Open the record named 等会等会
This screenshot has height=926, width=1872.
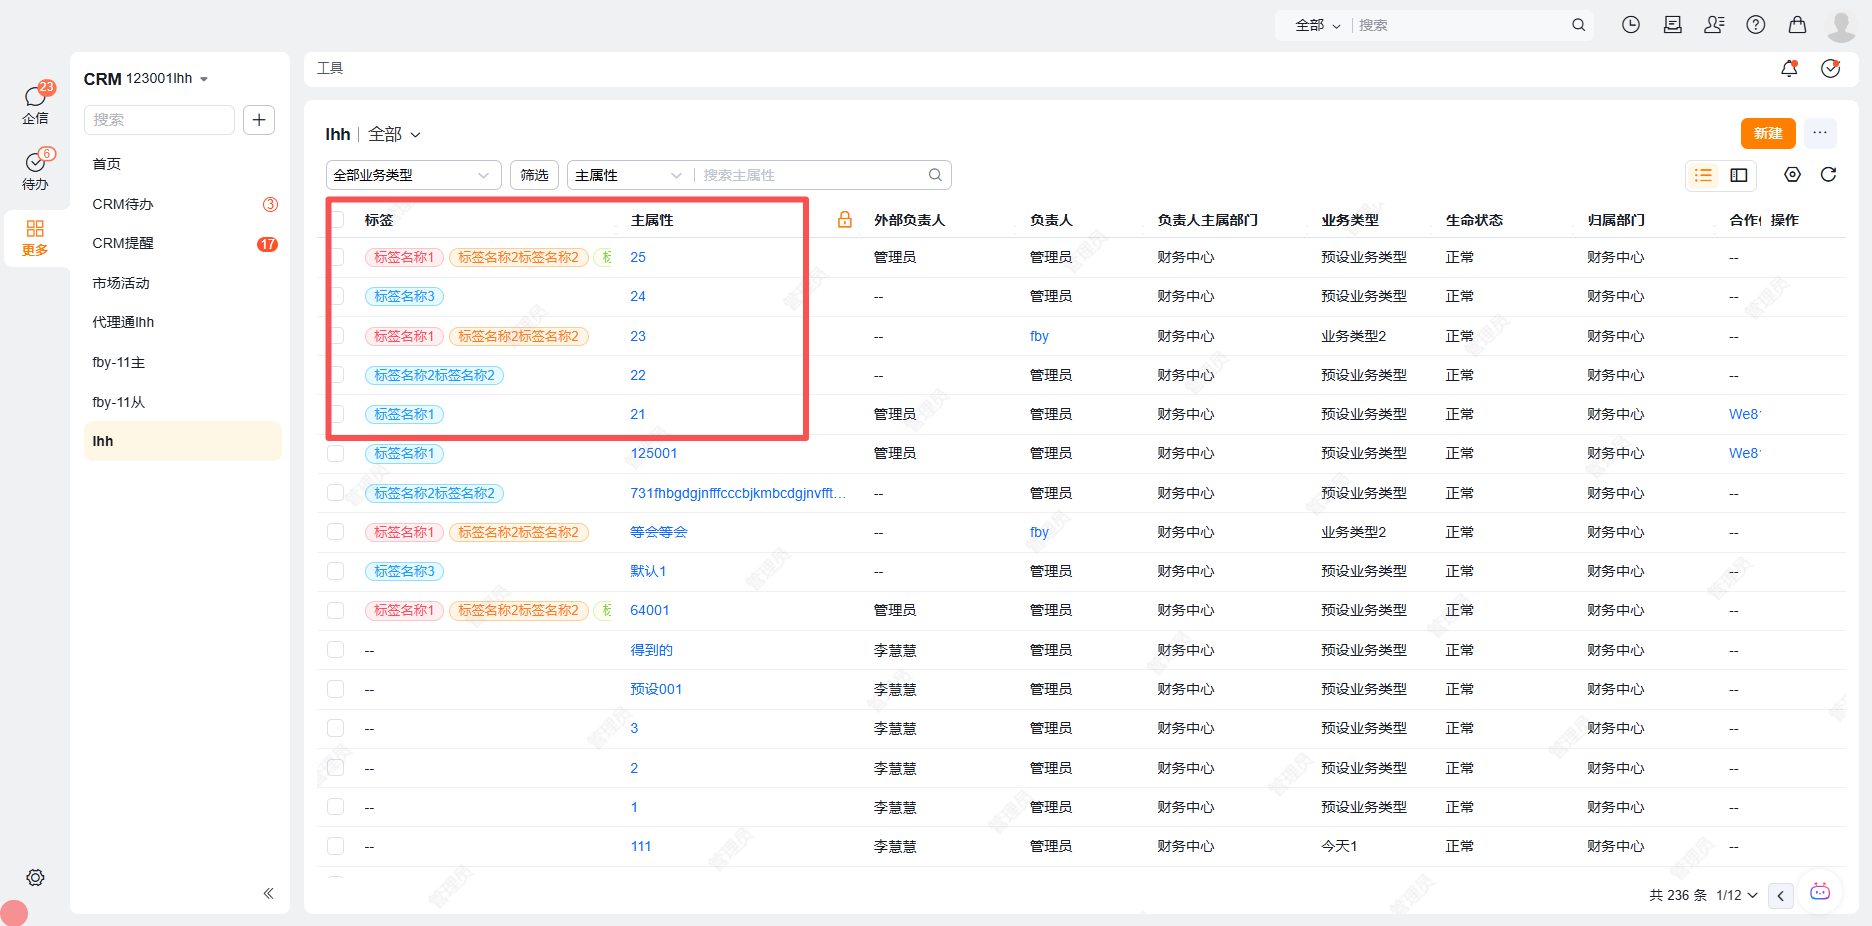click(659, 531)
